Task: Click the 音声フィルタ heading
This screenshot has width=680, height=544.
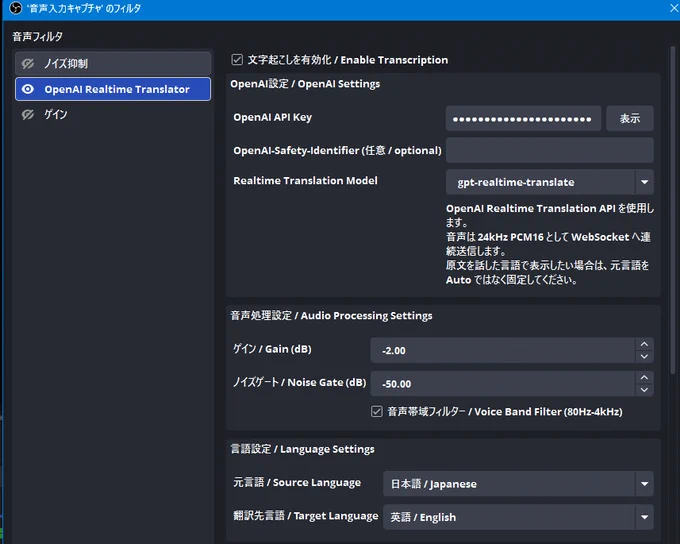Action: (x=37, y=36)
